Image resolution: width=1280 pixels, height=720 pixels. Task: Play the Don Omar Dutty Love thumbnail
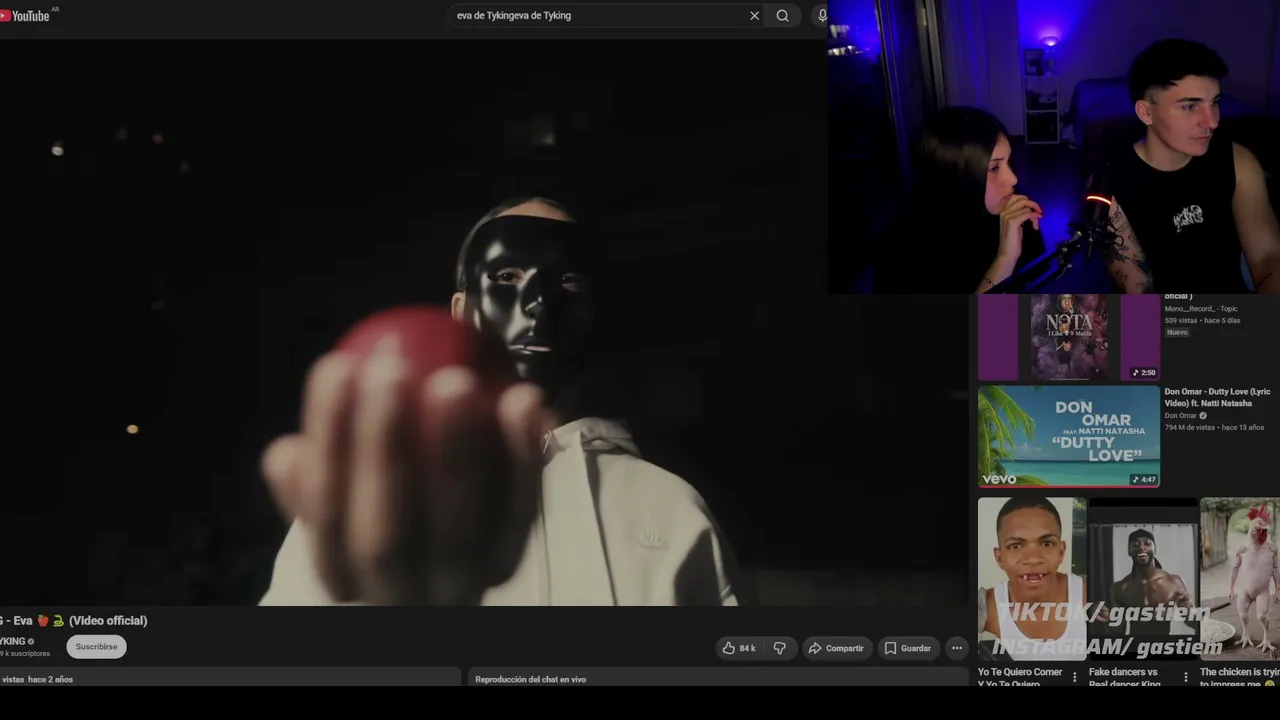[x=1069, y=437]
